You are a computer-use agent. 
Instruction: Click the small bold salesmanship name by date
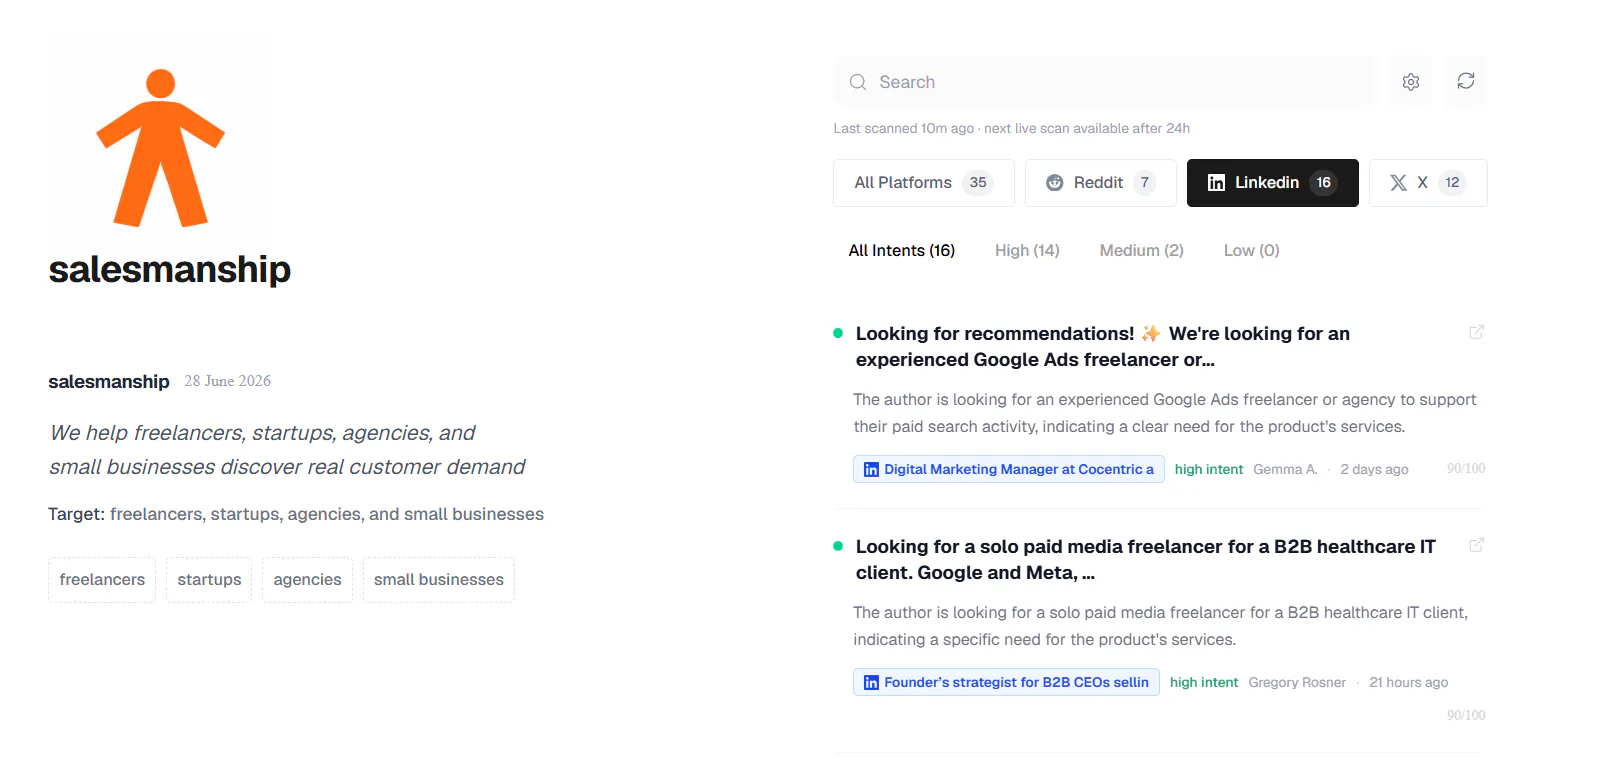tap(109, 382)
